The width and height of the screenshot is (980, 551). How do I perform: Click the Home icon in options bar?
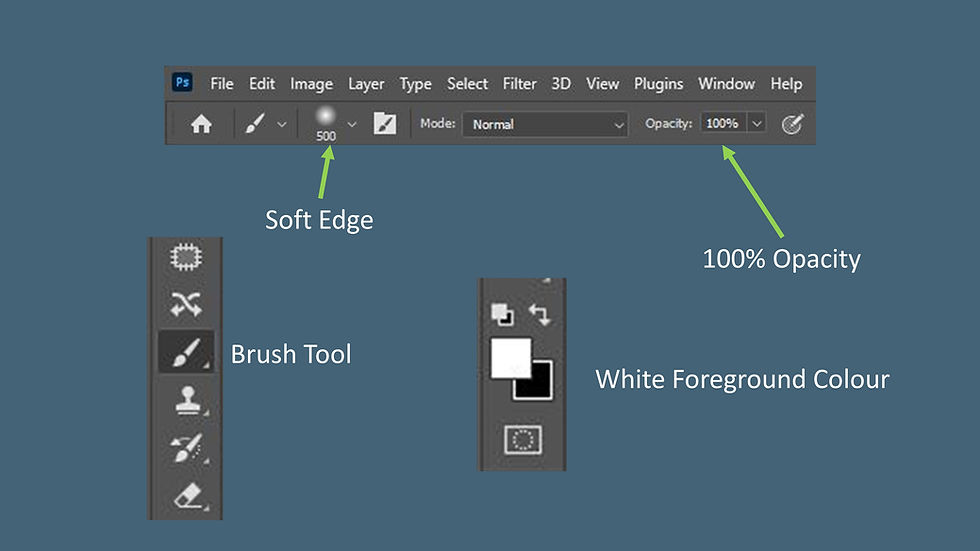[201, 124]
